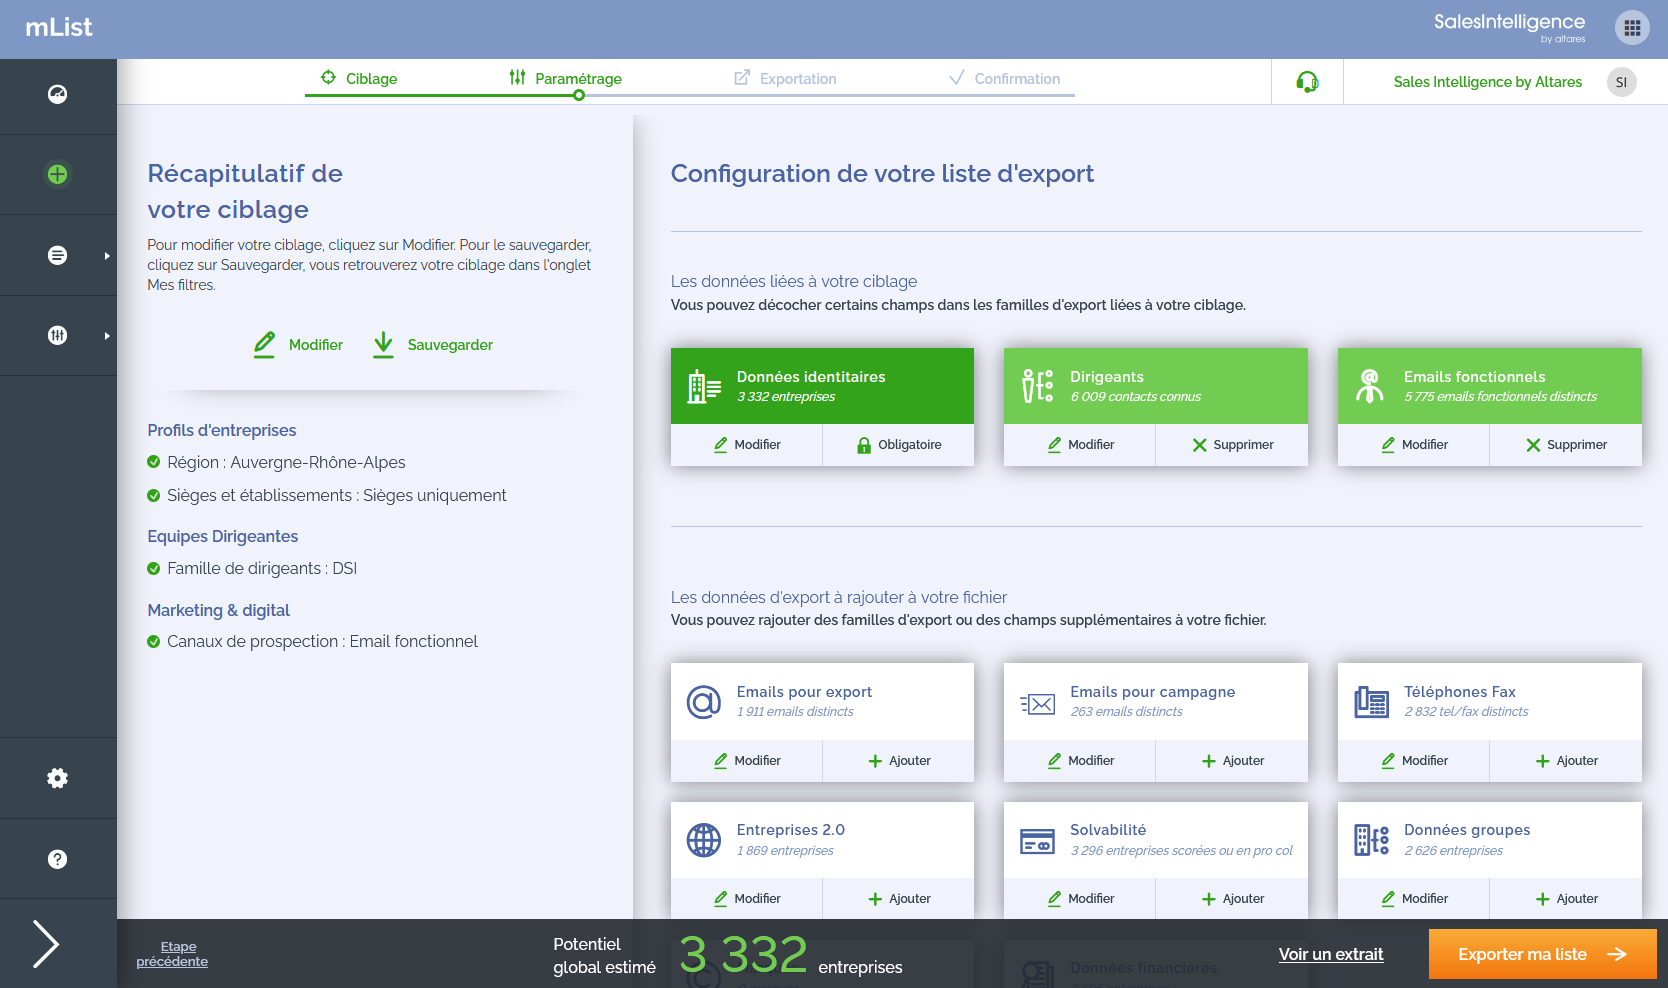Add Téléphones Fax to file
This screenshot has height=988, width=1668.
click(x=1566, y=761)
